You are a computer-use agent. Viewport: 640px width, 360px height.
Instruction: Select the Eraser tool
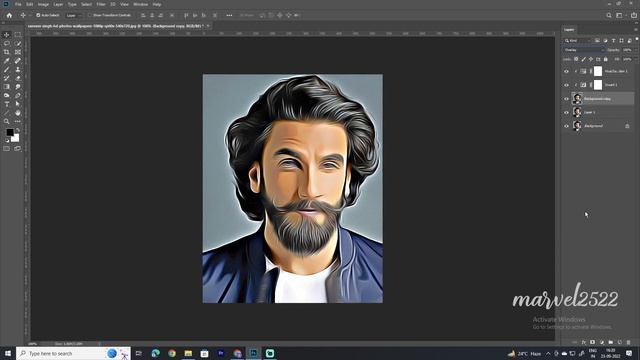point(18,78)
